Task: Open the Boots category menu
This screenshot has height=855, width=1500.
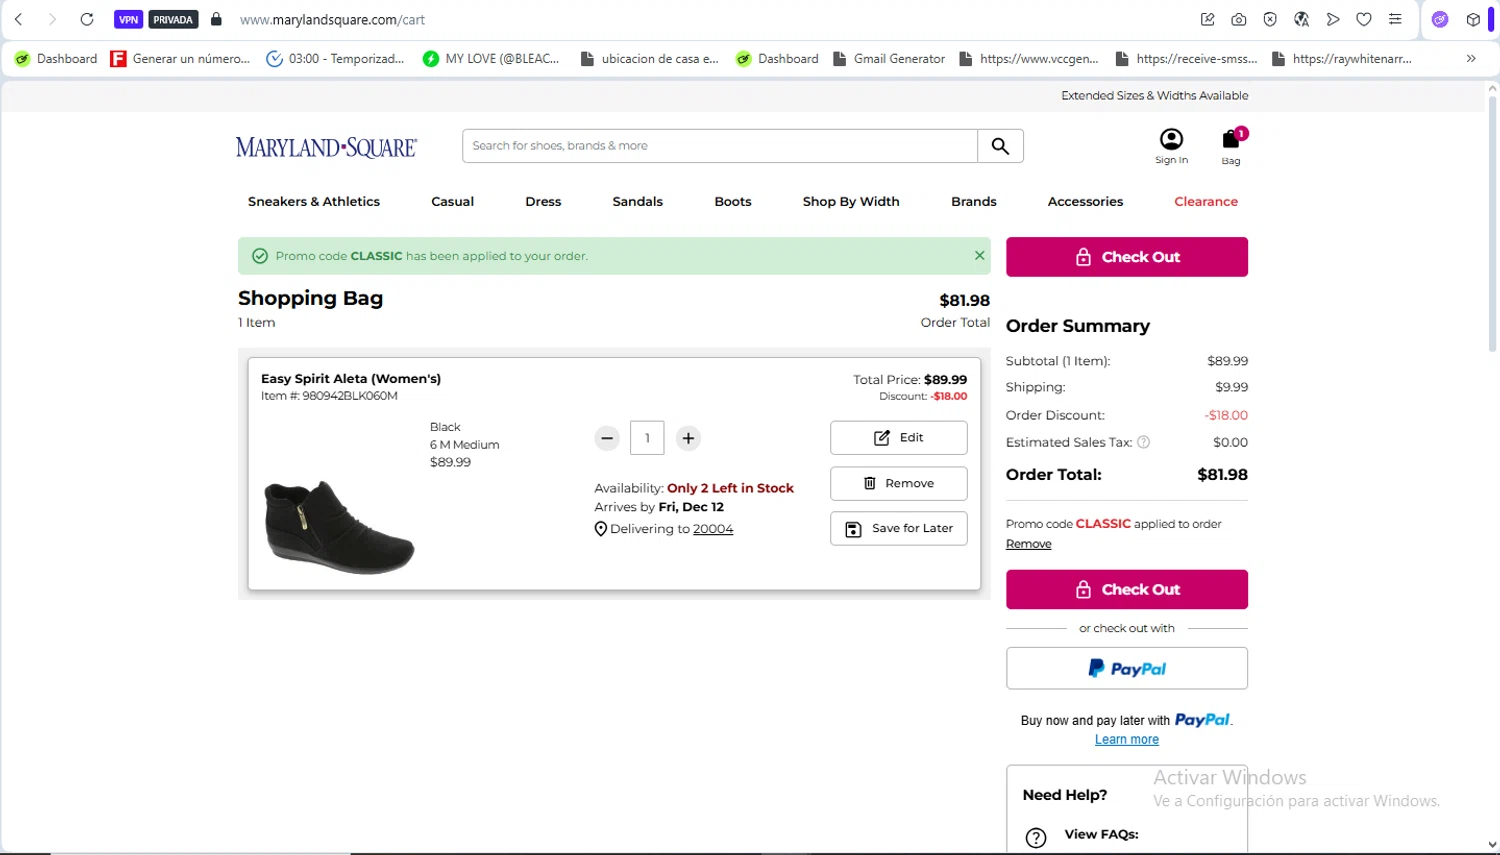Action: (732, 201)
